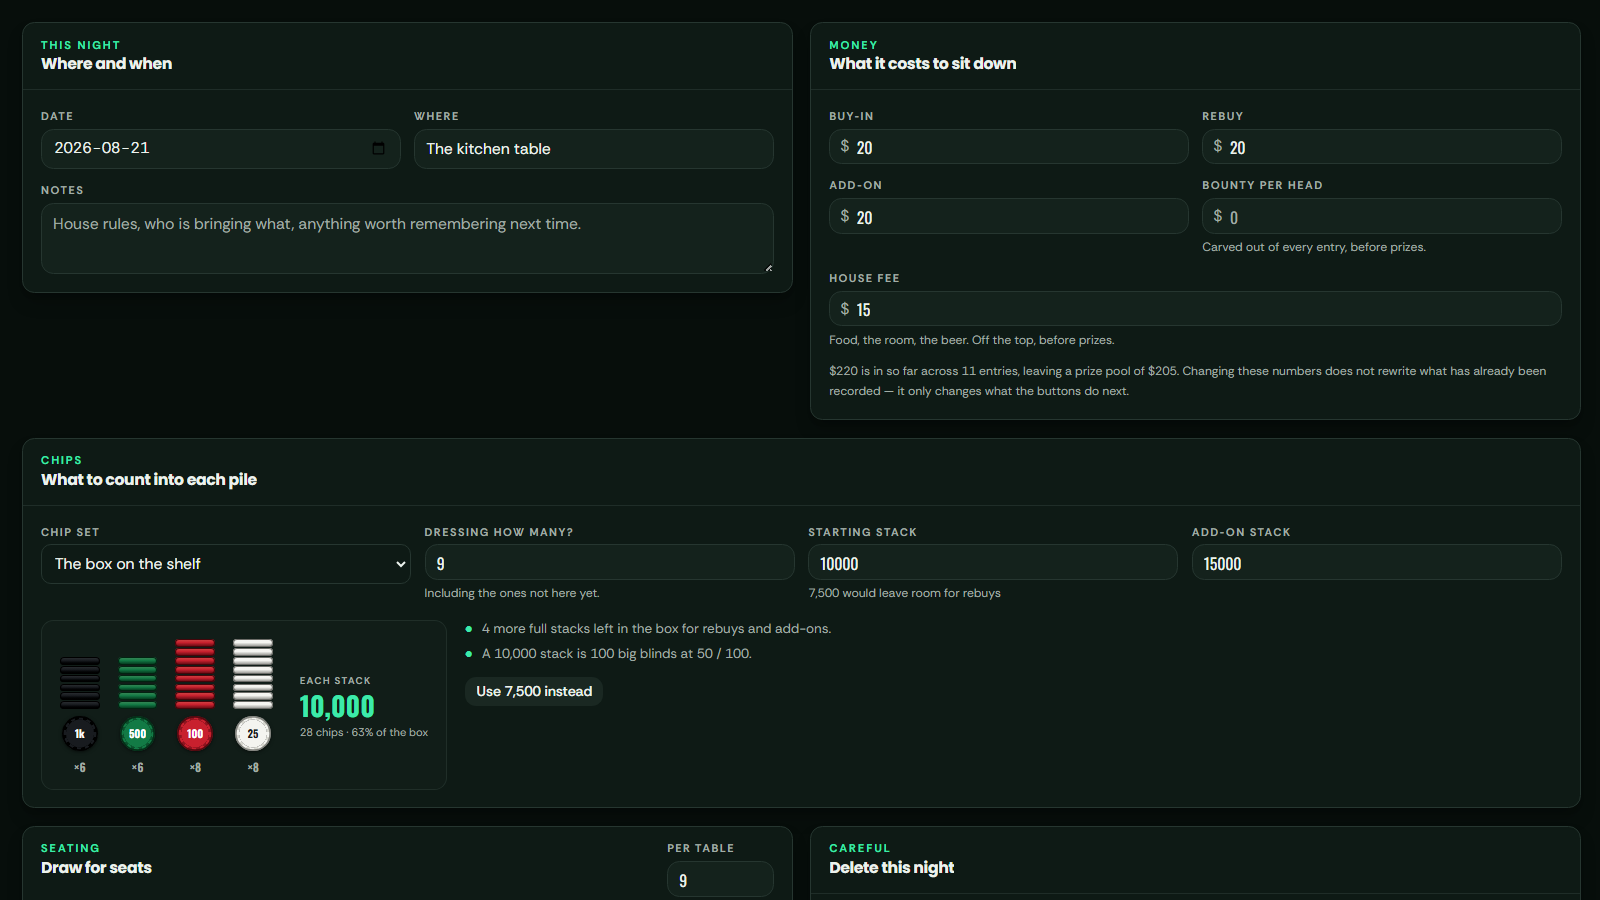Click the What it costs to sit down heading
The image size is (1600, 900).
(922, 64)
